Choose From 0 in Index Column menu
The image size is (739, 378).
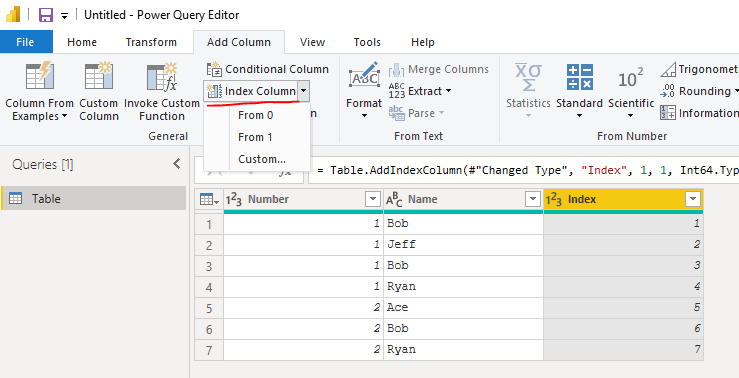(x=255, y=115)
